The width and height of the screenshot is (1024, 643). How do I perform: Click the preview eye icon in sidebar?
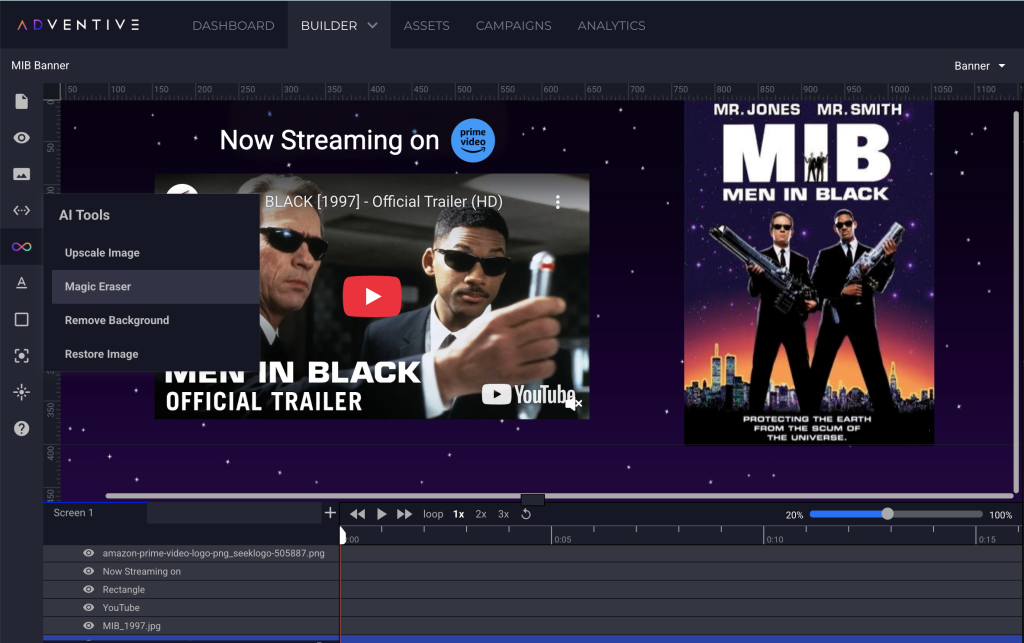(22, 138)
